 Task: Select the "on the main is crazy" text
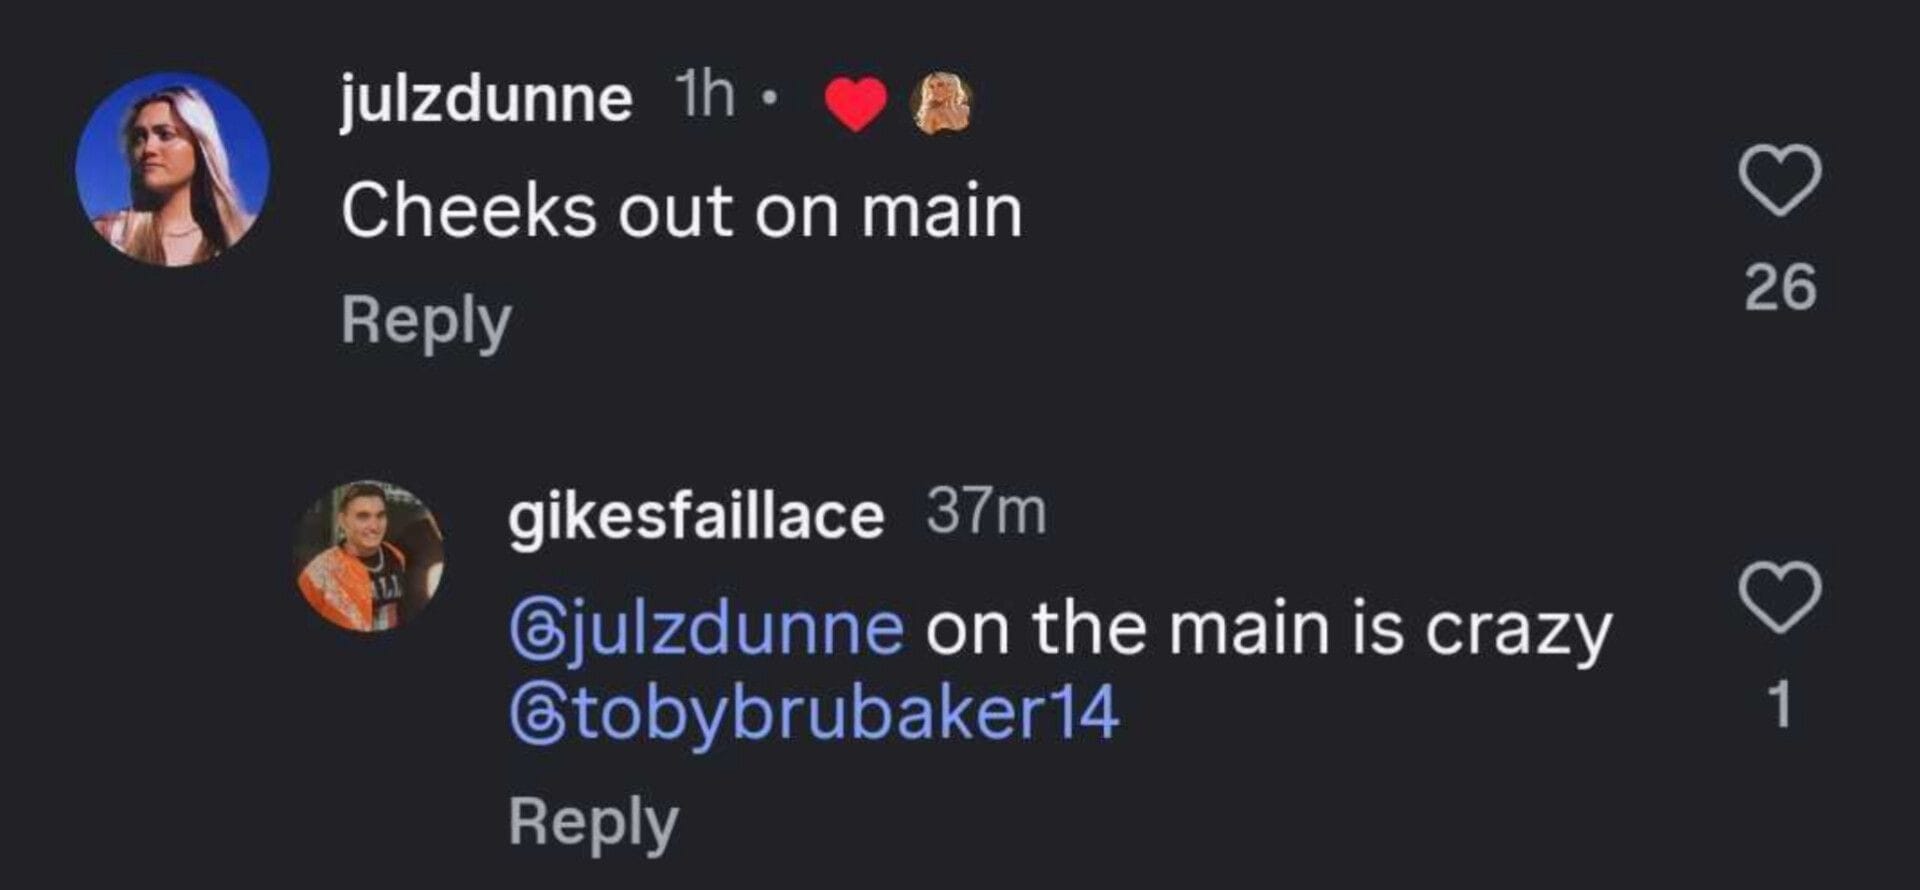click(x=1268, y=630)
